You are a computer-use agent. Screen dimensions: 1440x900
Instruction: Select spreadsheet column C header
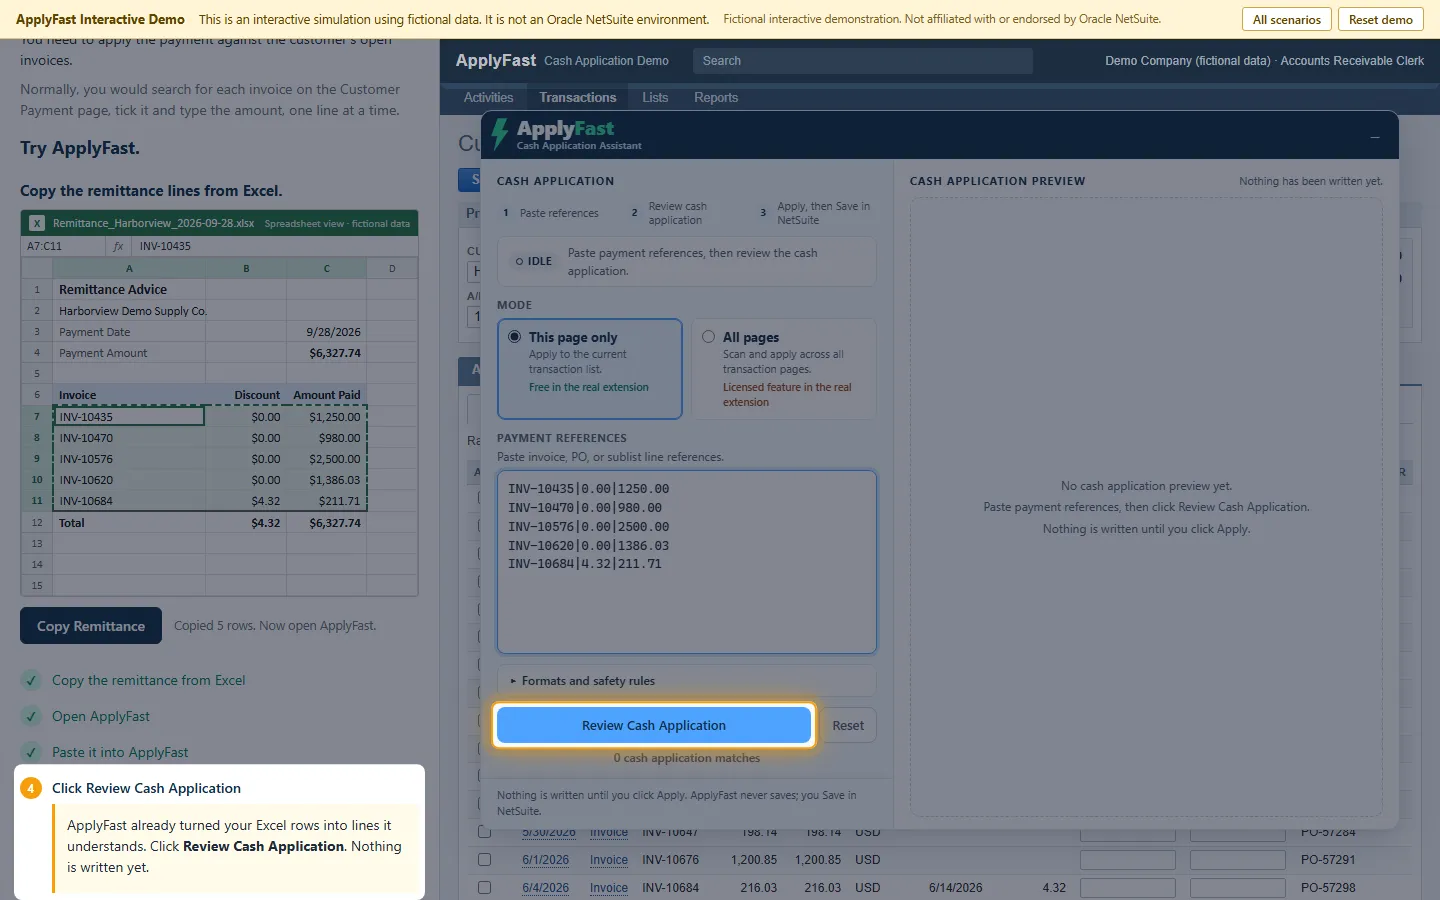click(326, 268)
